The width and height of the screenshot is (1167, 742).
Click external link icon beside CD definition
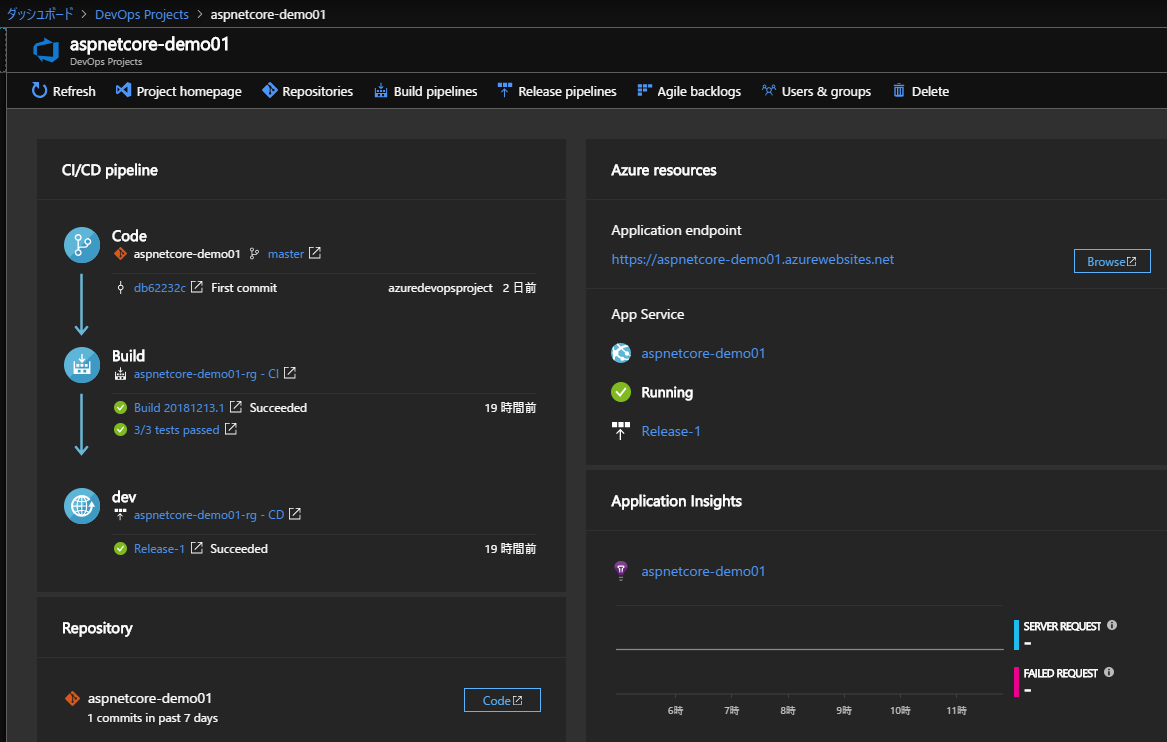[295, 514]
